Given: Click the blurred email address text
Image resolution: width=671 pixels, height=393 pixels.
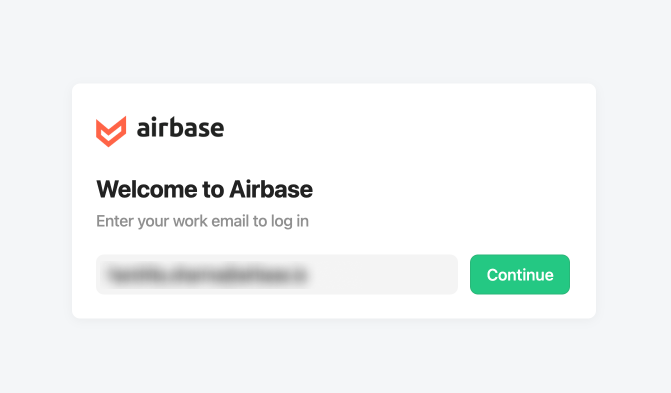Looking at the screenshot, I should pos(207,274).
